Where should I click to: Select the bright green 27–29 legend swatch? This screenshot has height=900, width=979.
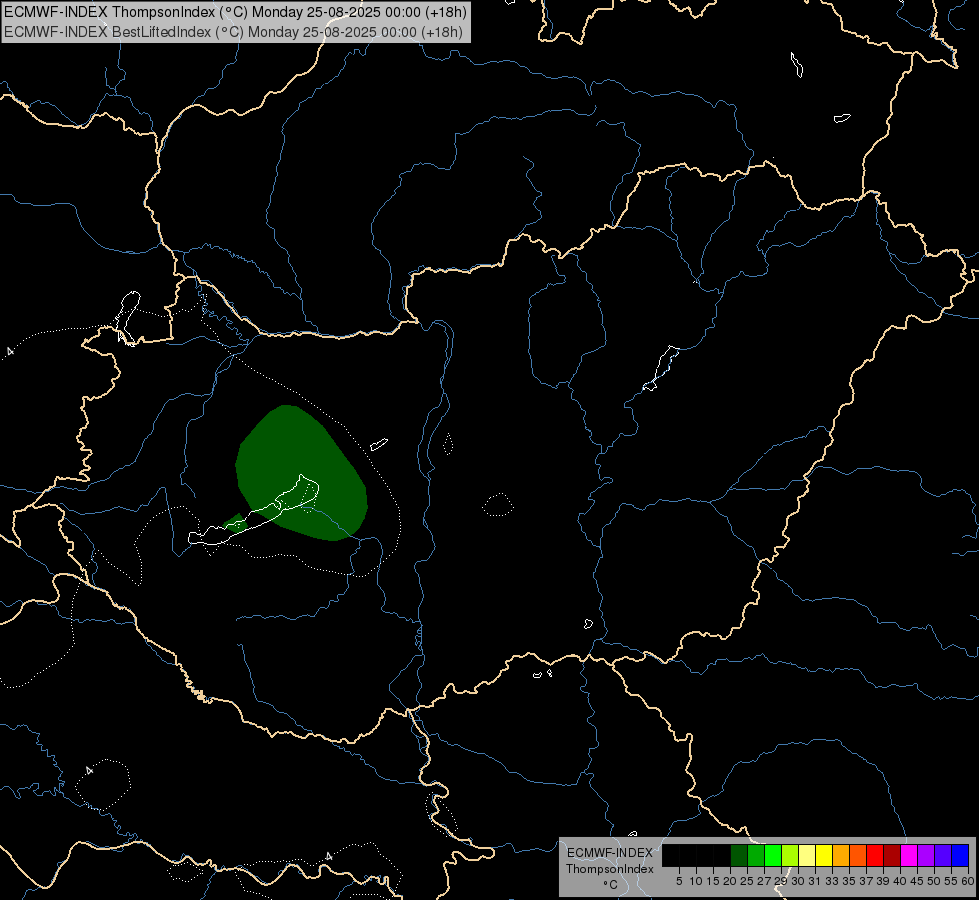coord(773,855)
